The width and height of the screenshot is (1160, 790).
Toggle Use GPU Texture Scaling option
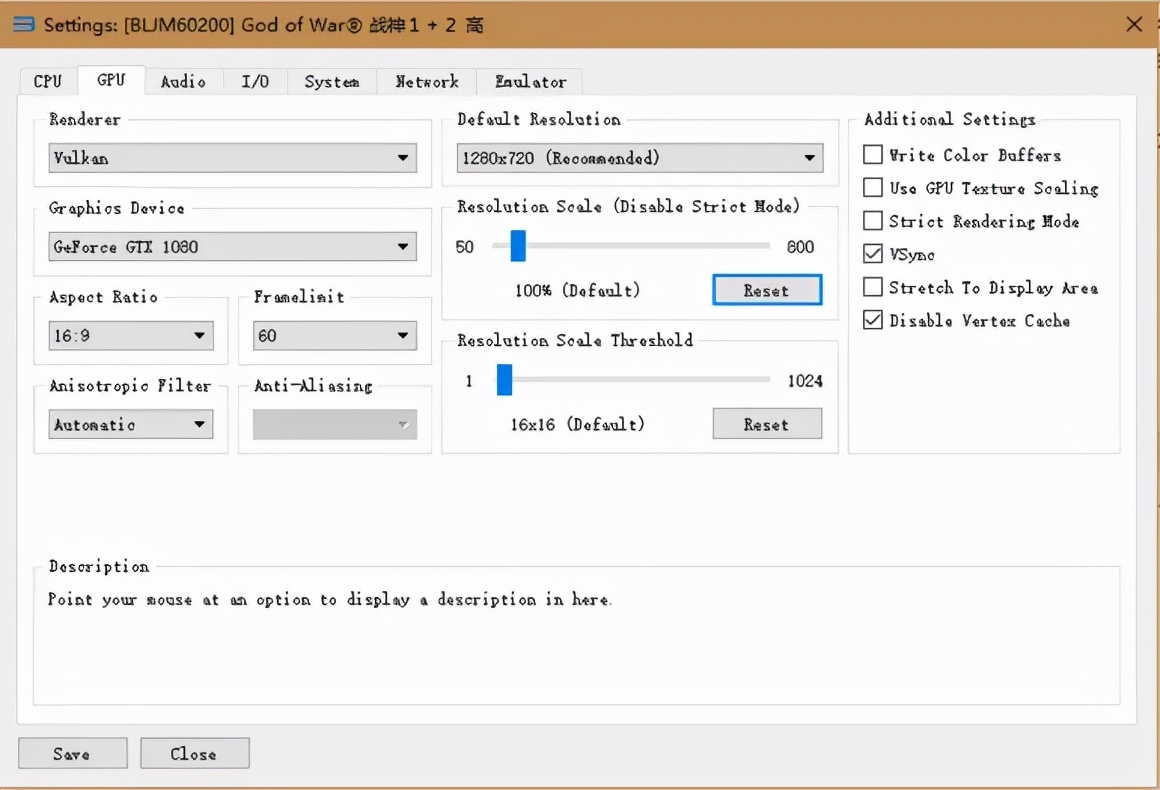pos(873,188)
